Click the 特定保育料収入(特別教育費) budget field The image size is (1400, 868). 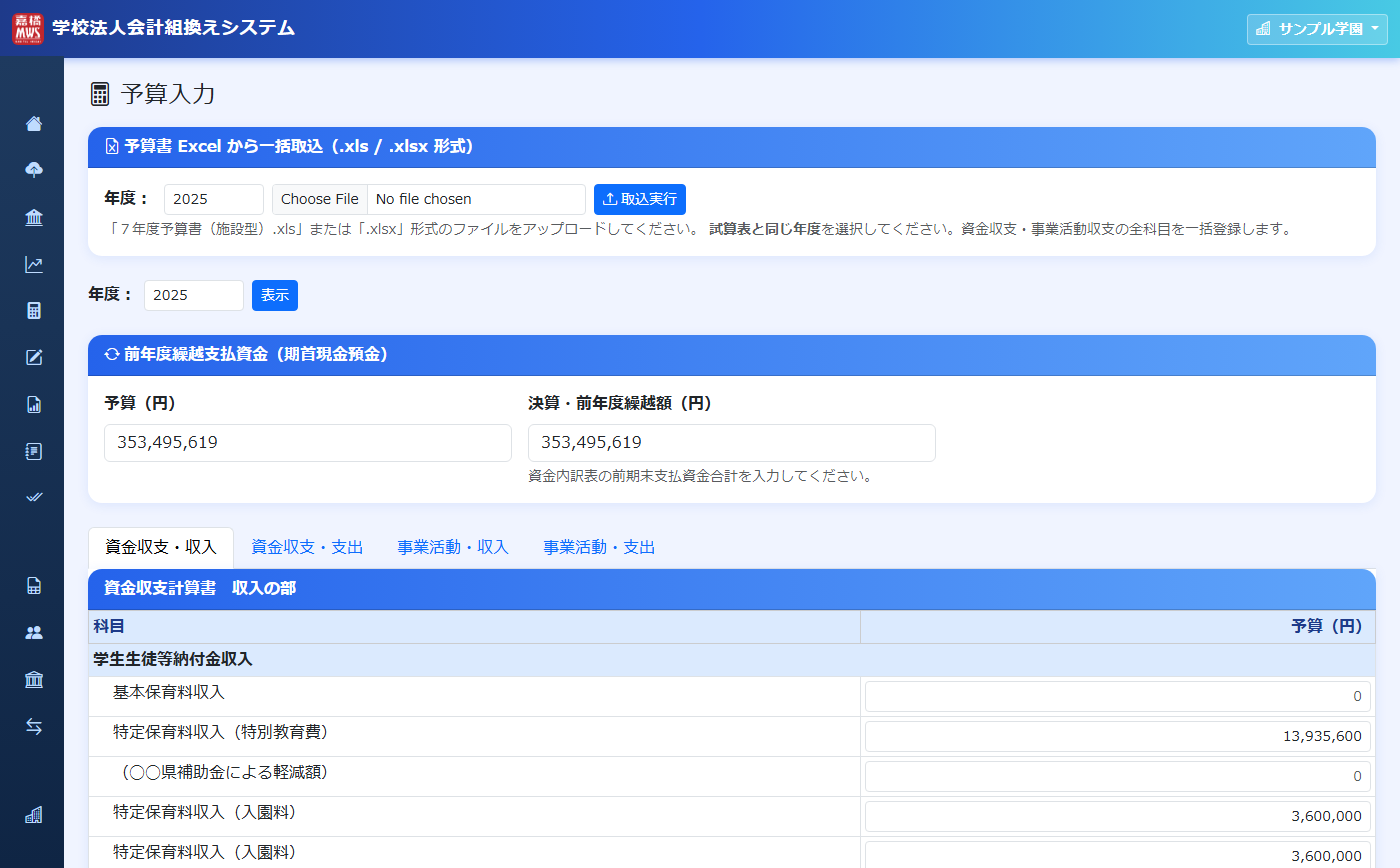(1118, 737)
